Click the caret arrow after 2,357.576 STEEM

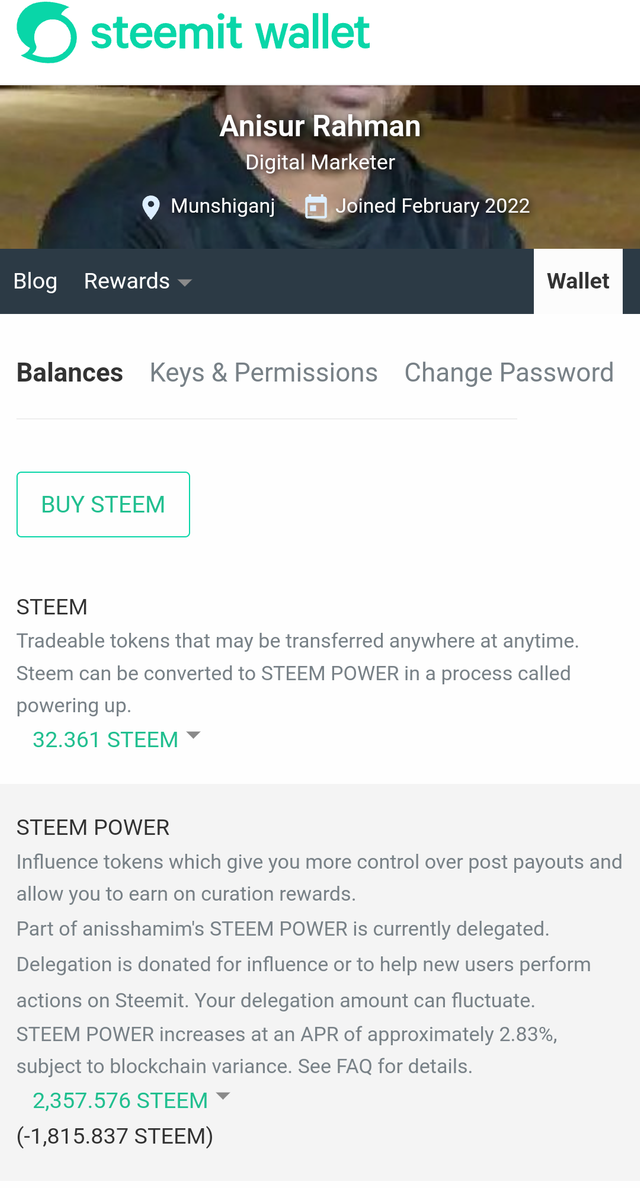pos(223,1097)
